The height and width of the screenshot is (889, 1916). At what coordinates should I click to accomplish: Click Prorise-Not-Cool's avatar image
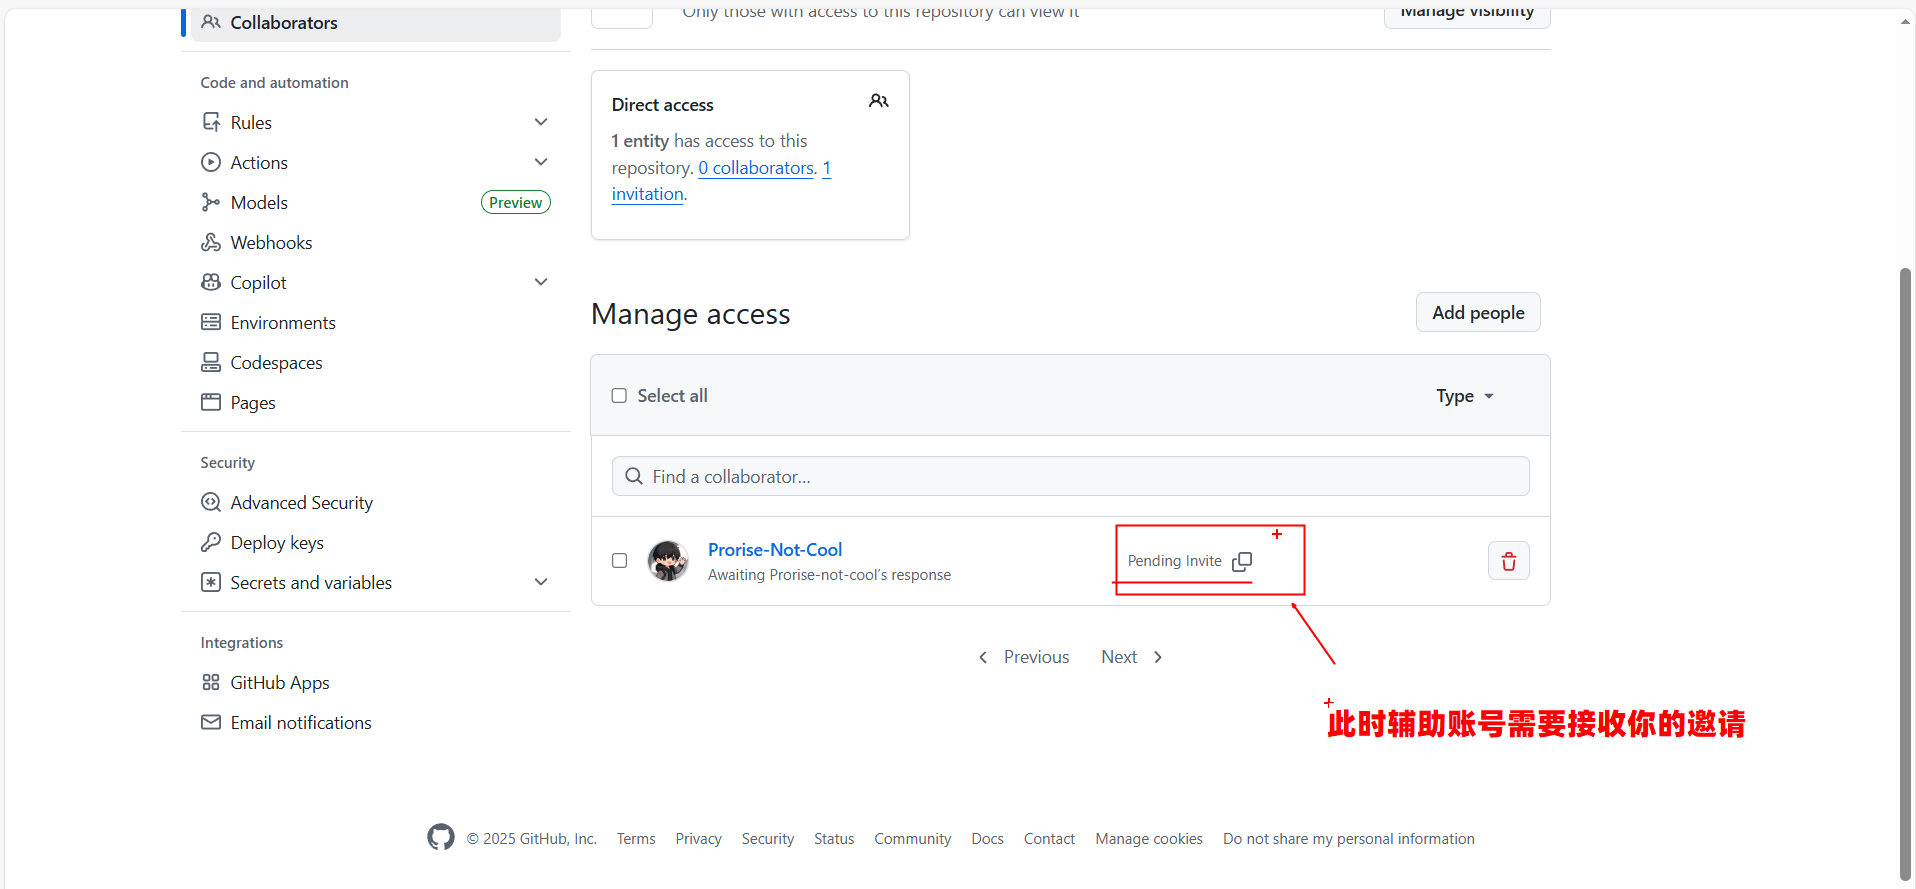667,561
